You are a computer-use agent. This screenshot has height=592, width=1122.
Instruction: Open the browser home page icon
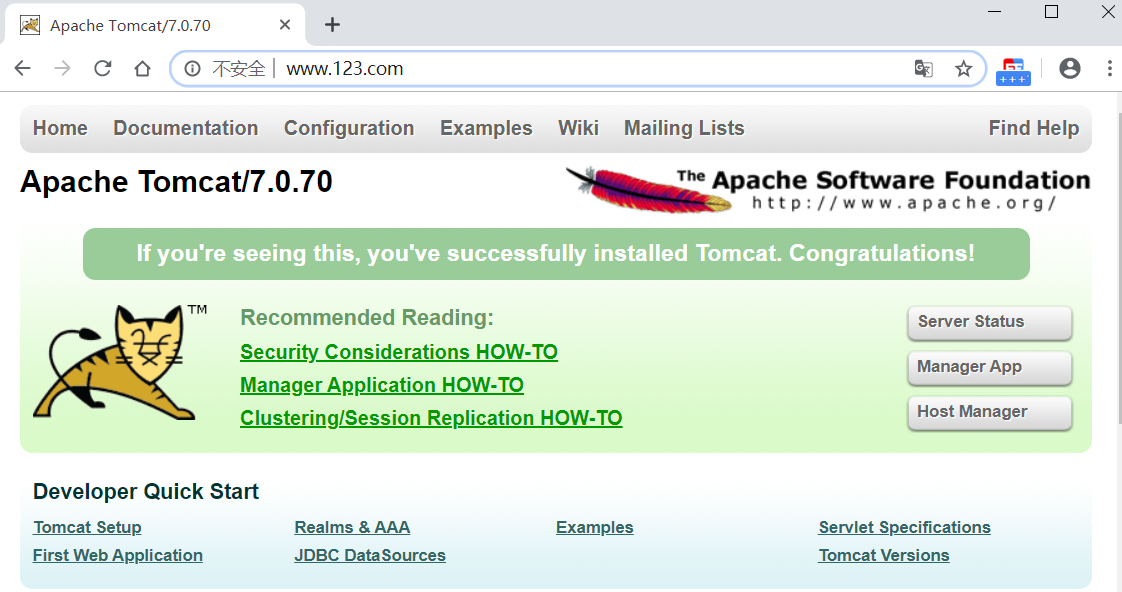[142, 68]
